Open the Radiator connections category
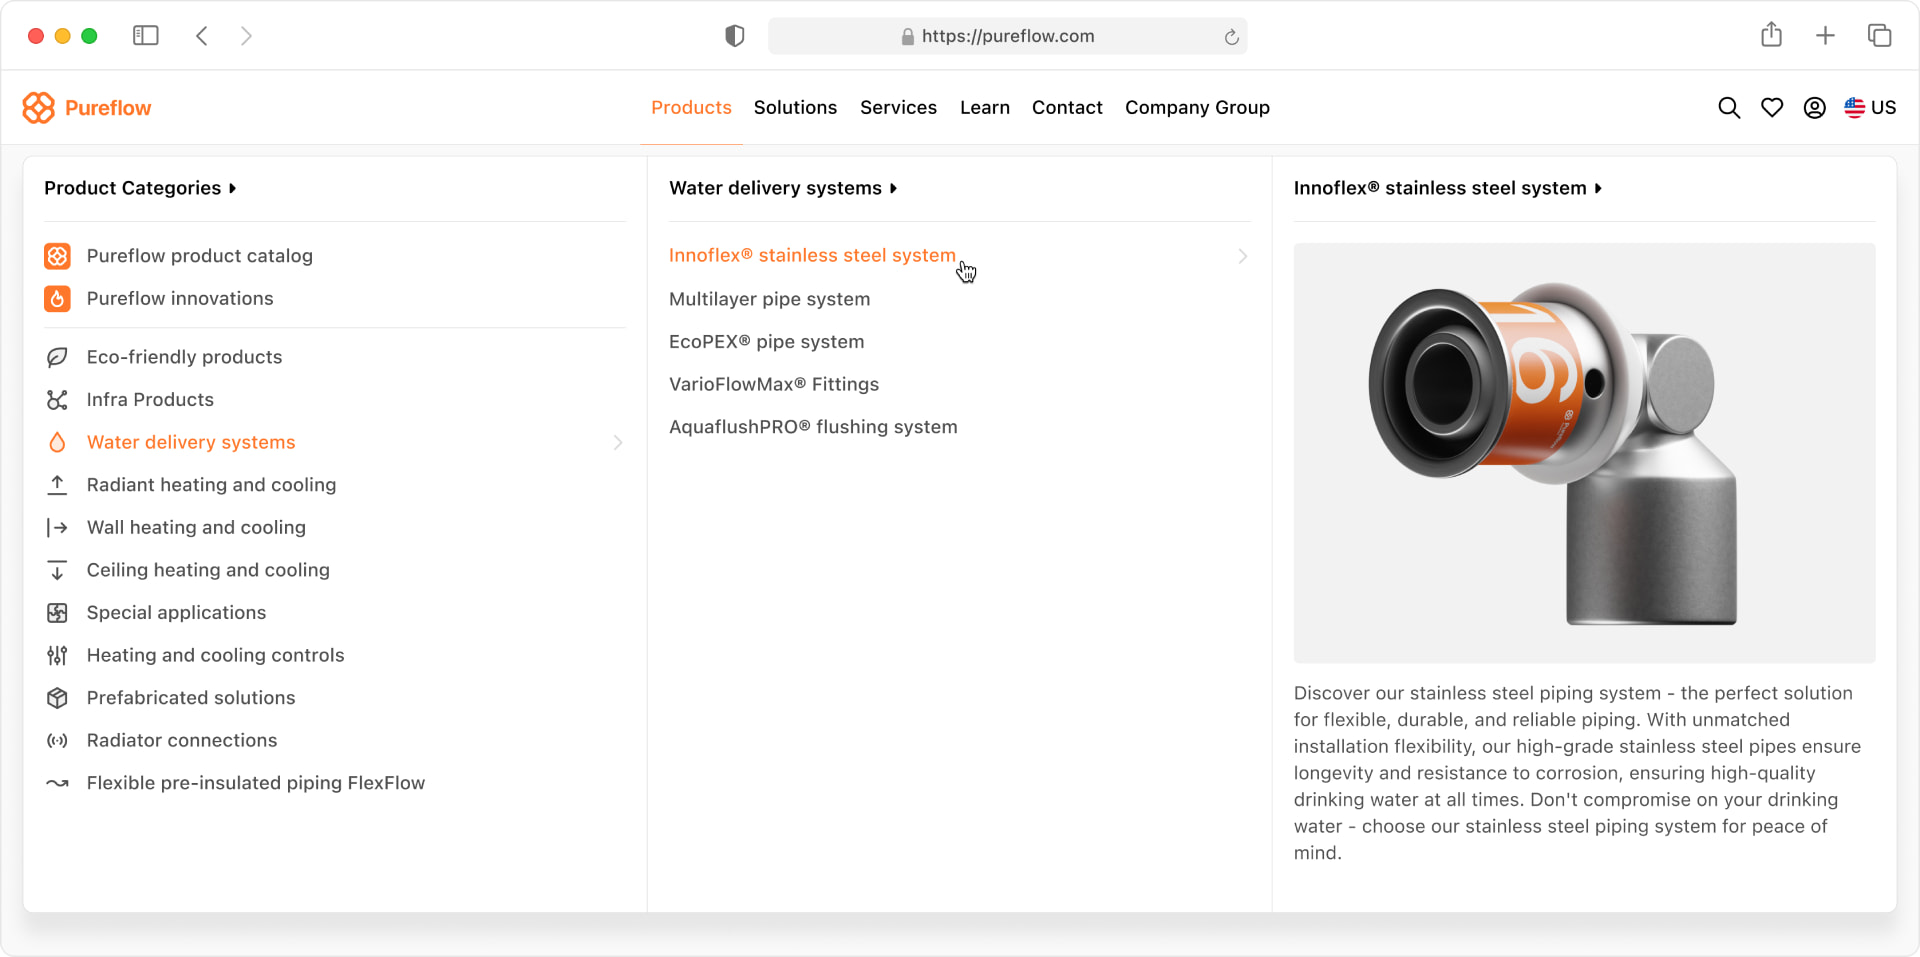The width and height of the screenshot is (1920, 957). (182, 741)
